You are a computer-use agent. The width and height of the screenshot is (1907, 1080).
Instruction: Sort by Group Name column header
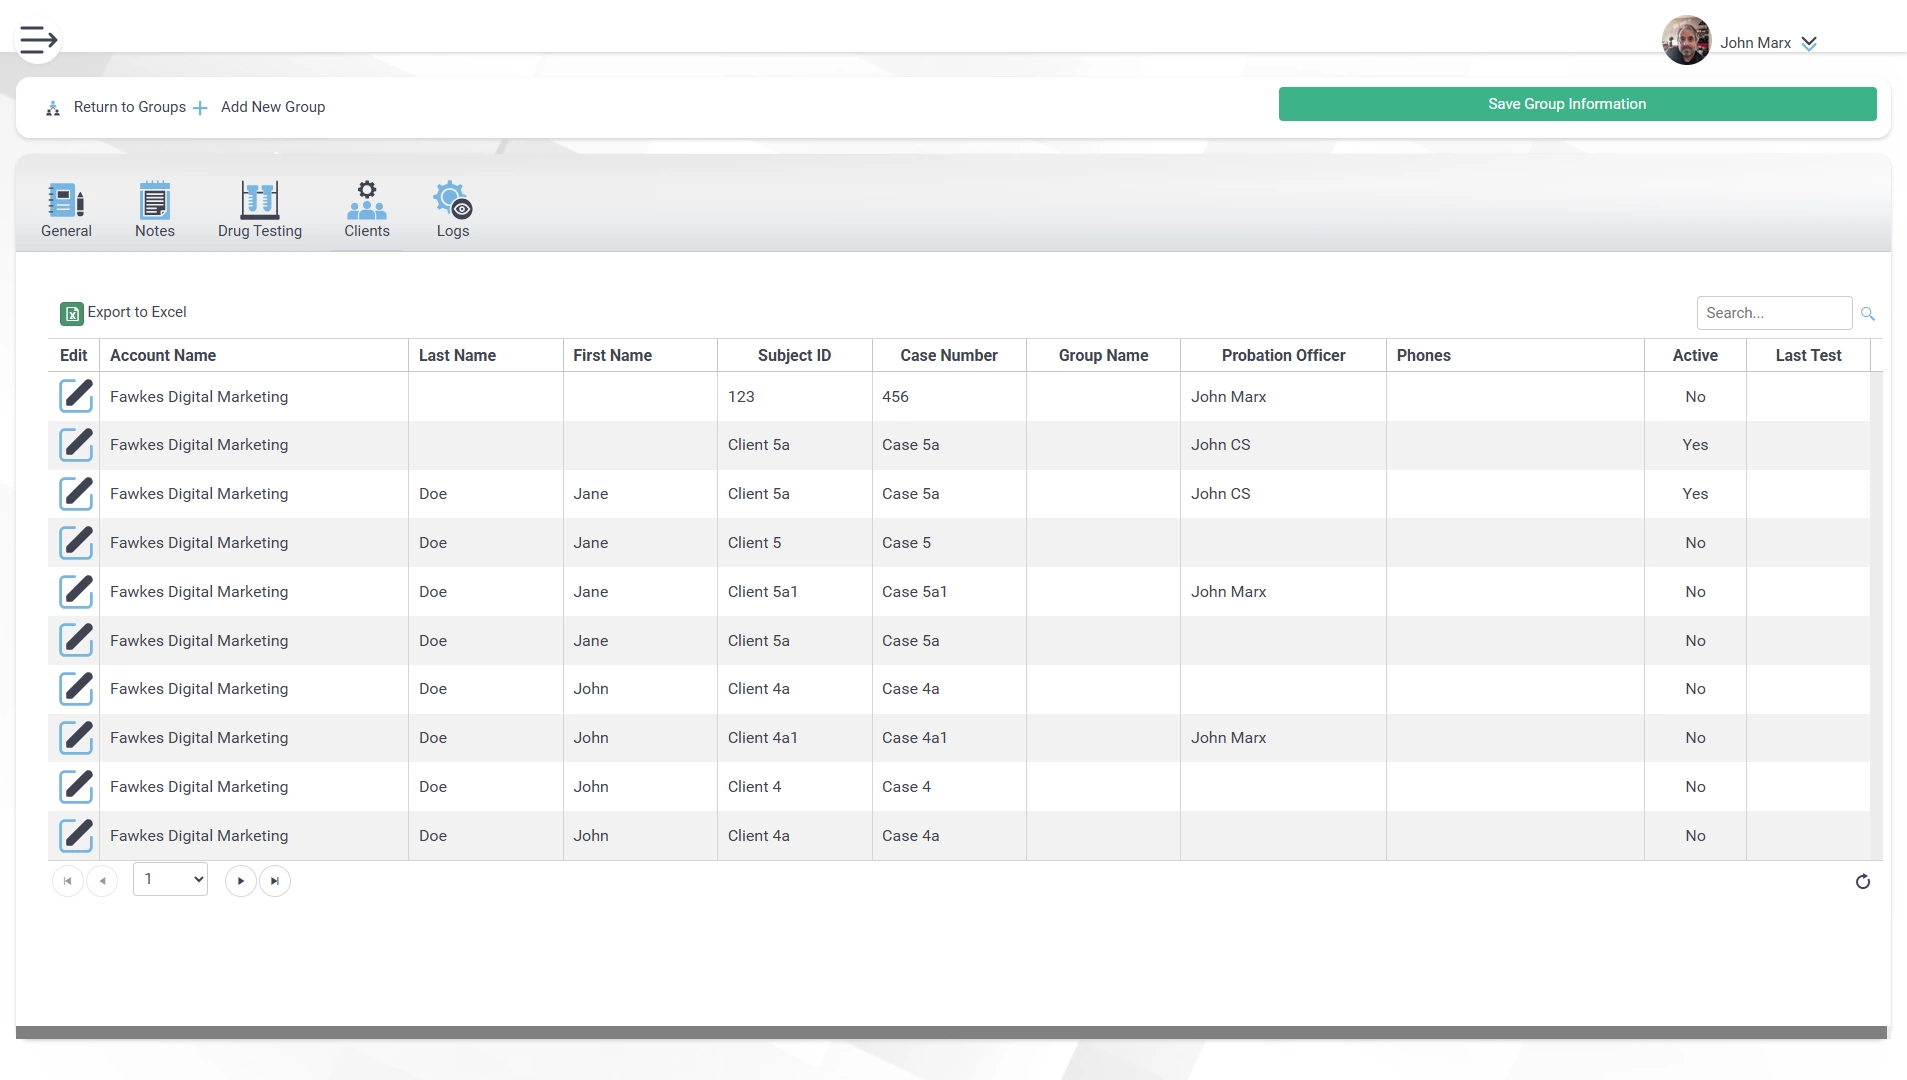coord(1103,355)
